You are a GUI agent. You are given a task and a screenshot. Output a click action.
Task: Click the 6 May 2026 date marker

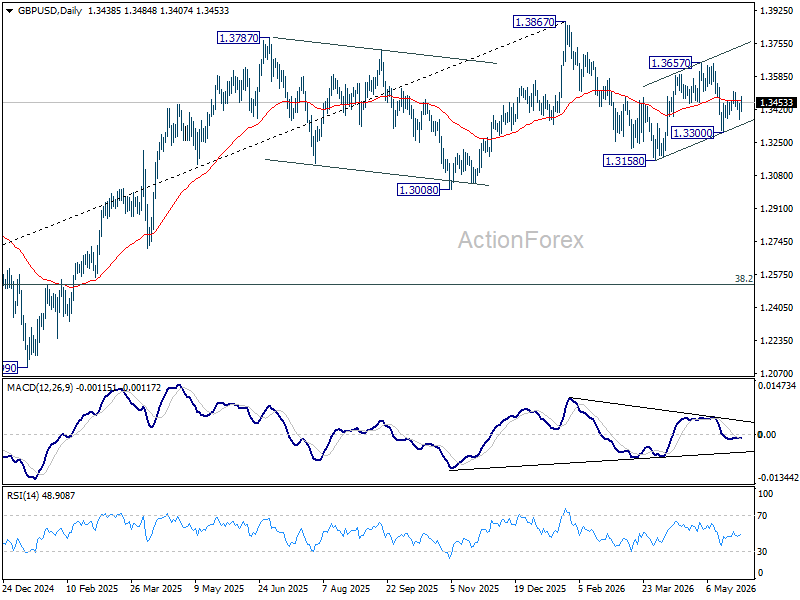coord(731,588)
